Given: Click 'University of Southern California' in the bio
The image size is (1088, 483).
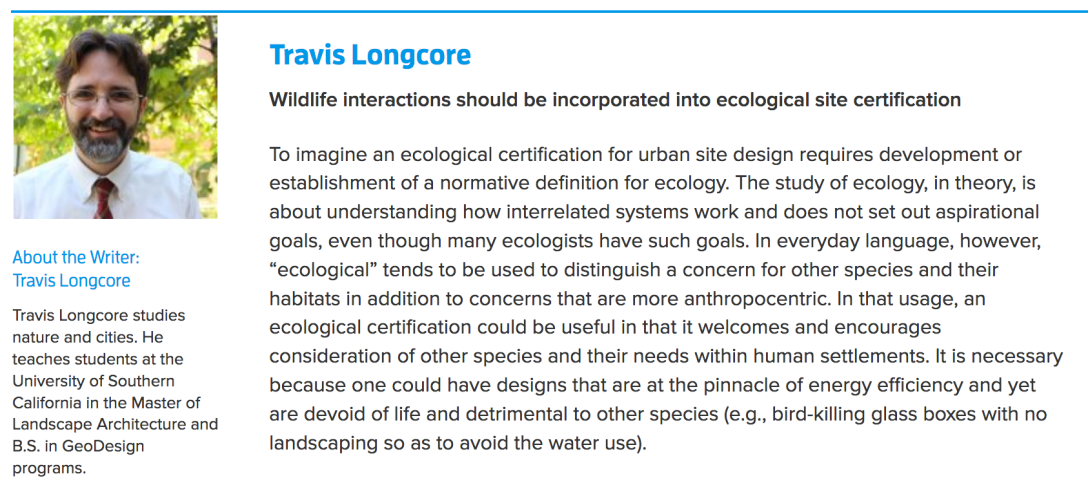Looking at the screenshot, I should pyautogui.click(x=93, y=392).
